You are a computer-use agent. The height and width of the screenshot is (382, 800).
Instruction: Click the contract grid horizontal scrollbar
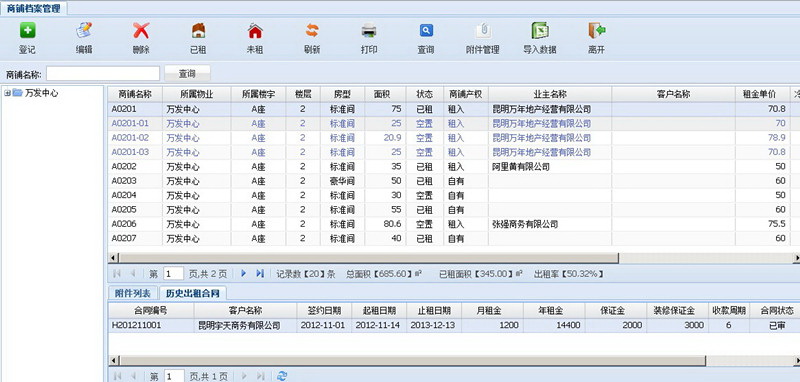(413, 360)
